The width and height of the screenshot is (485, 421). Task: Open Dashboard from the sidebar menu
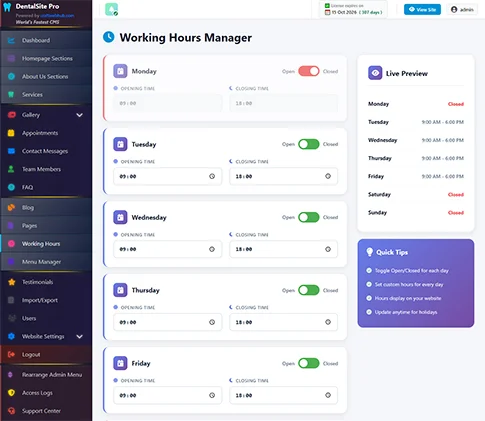[x=46, y=40]
